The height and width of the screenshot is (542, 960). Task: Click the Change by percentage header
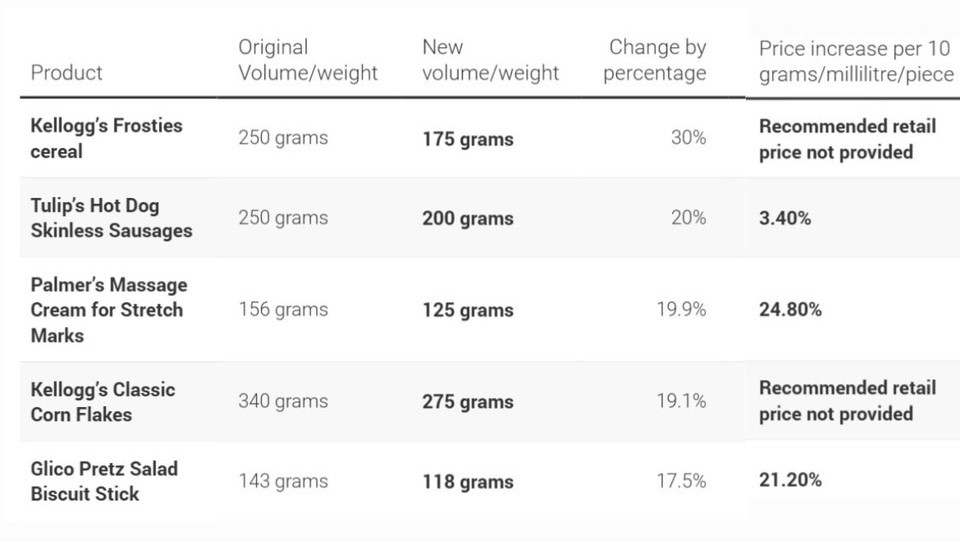point(654,60)
